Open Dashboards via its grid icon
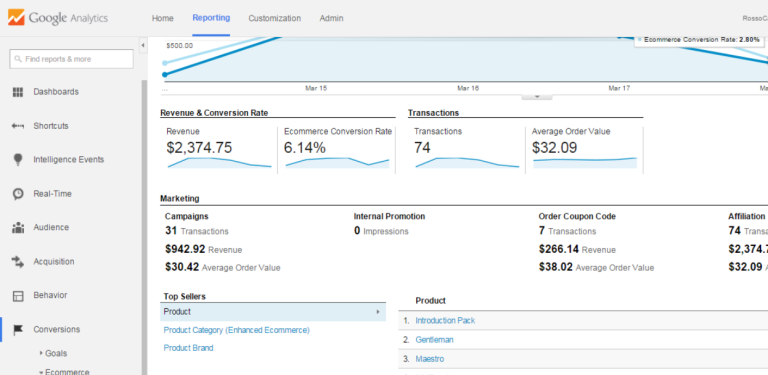The height and width of the screenshot is (375, 768). pos(18,92)
